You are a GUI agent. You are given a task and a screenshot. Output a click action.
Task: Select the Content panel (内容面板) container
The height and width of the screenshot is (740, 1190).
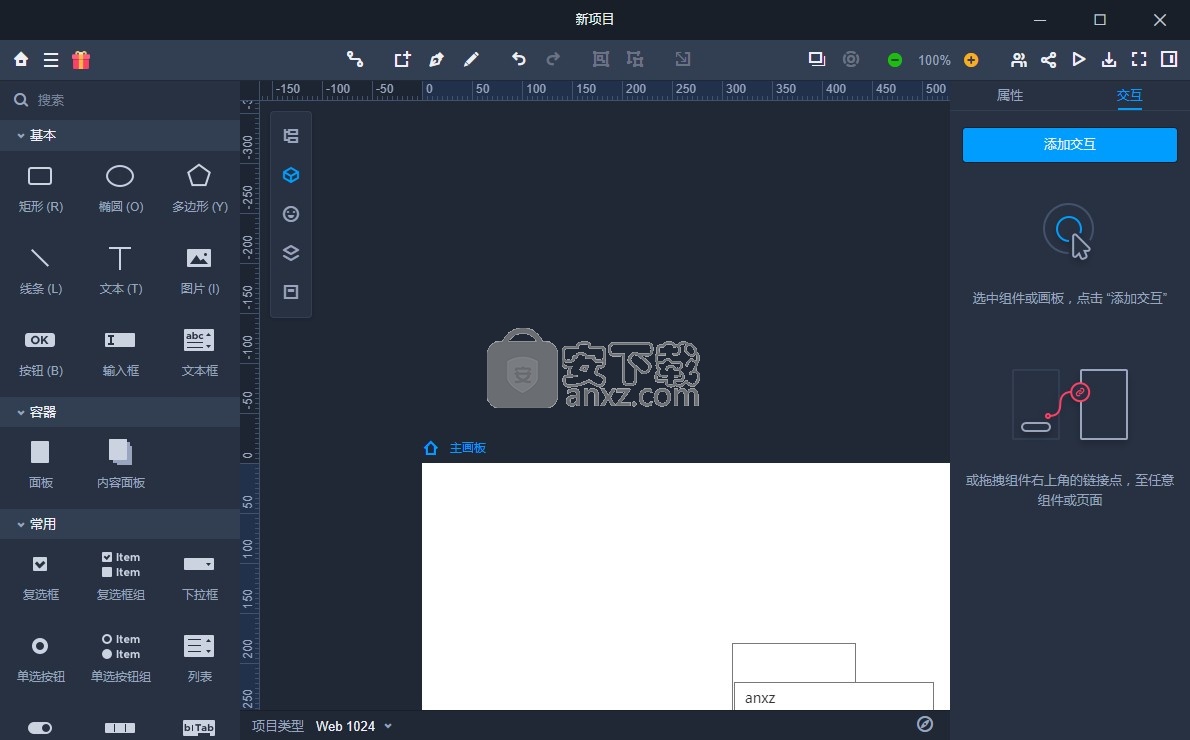tap(121, 464)
